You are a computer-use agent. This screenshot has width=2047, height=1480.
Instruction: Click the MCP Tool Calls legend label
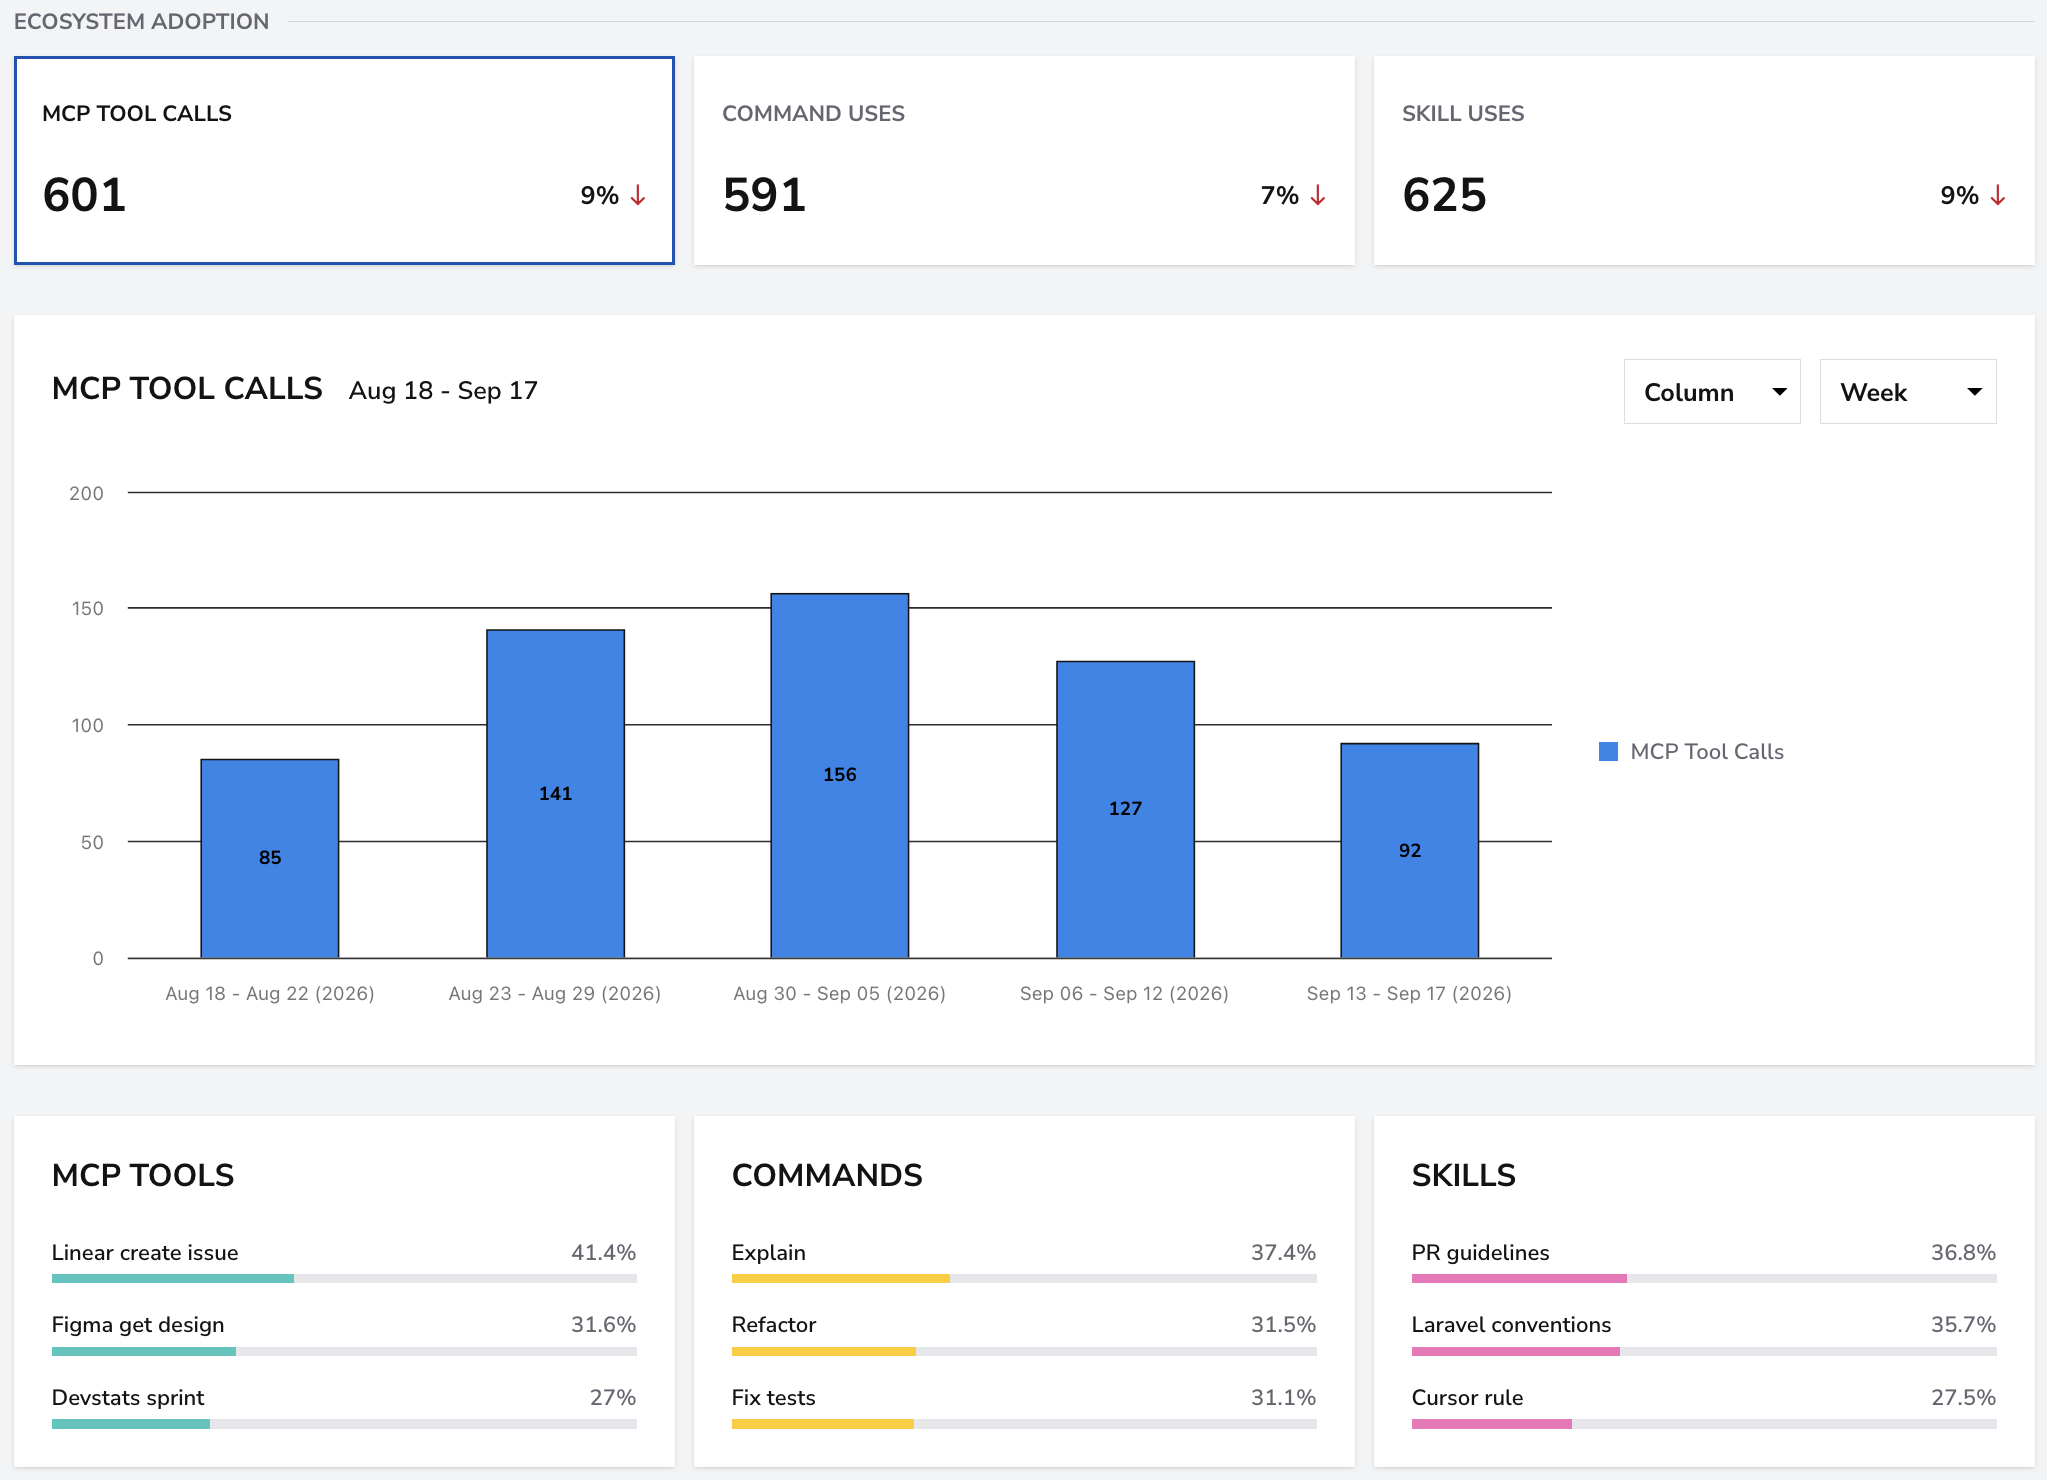point(1707,752)
